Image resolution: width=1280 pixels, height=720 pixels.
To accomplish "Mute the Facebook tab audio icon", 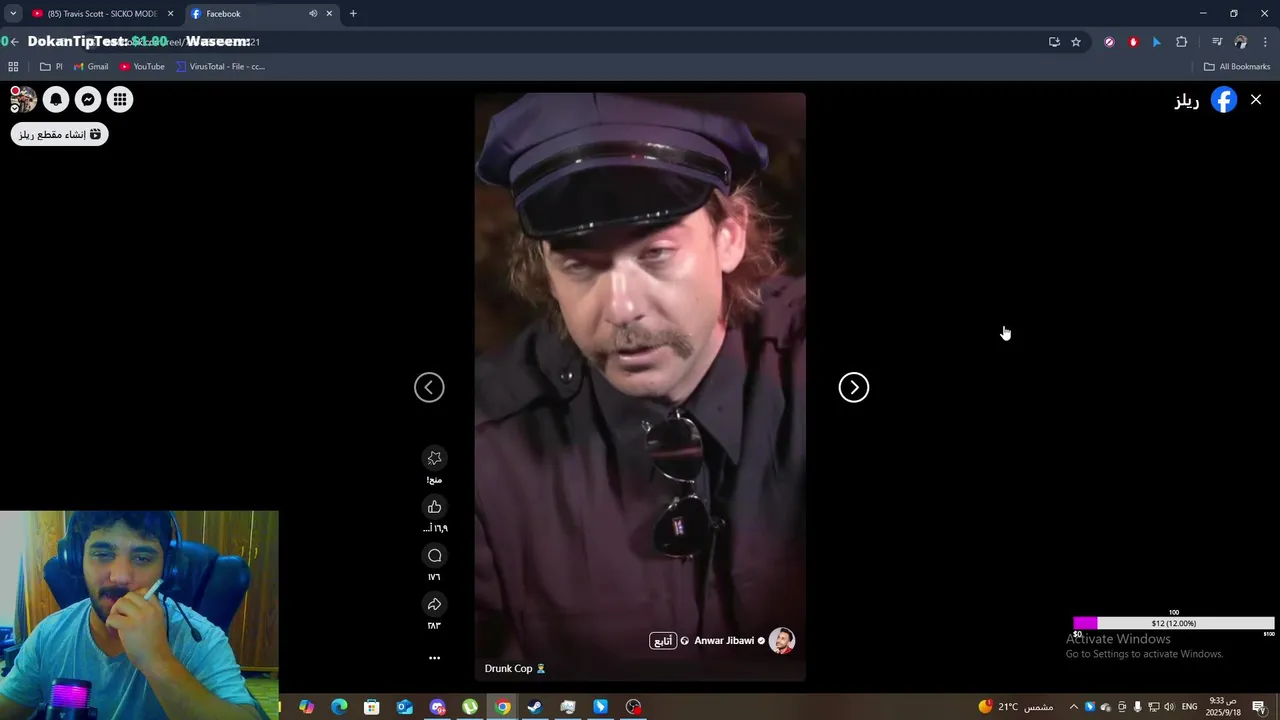I will 313,14.
